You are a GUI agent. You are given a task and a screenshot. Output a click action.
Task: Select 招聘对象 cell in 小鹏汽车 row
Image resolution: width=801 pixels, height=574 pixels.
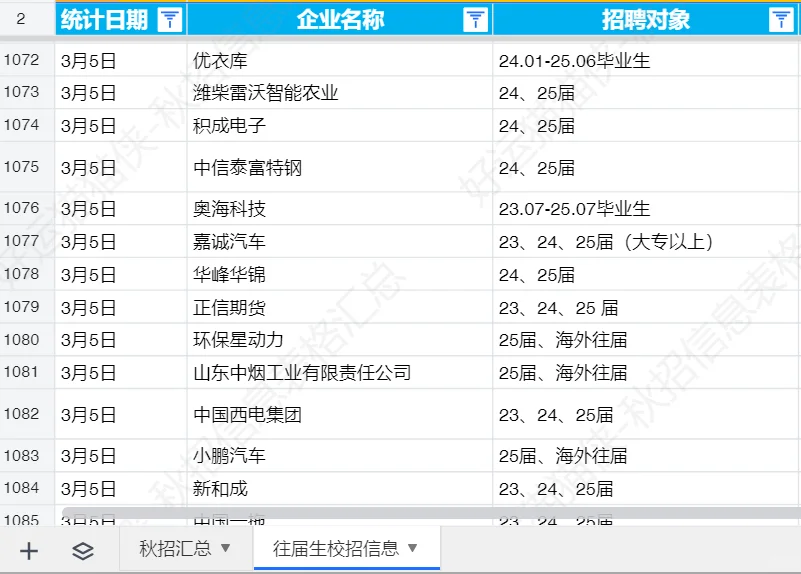tap(646, 455)
